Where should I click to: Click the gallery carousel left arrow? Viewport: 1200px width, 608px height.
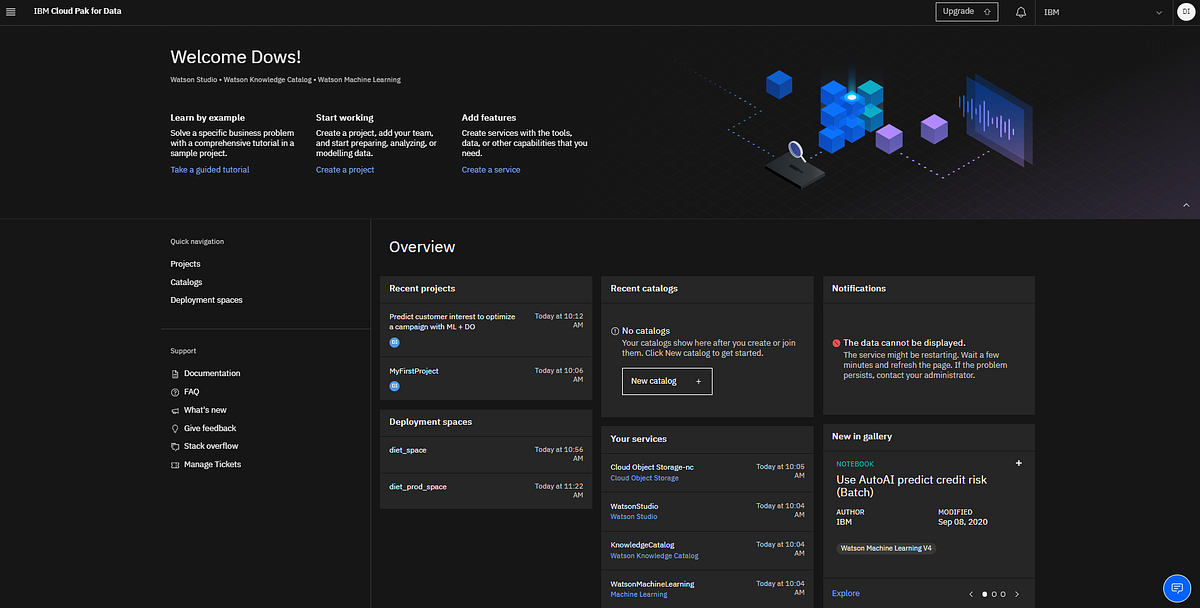970,593
